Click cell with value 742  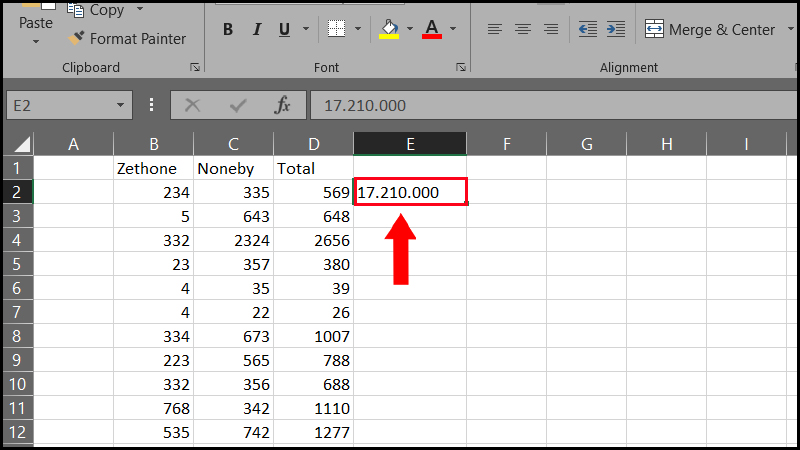pos(234,432)
